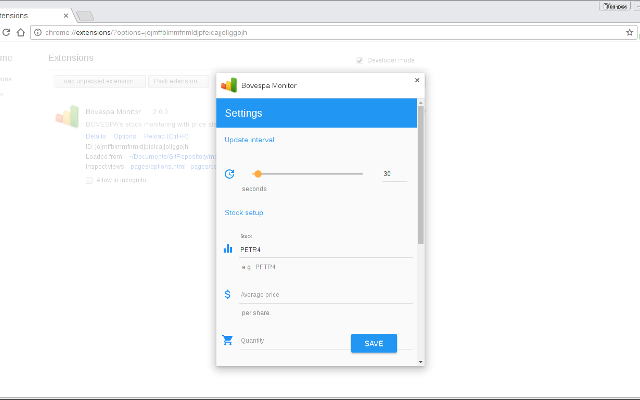The height and width of the screenshot is (400, 640).
Task: Click the Update interval heading
Action: pyautogui.click(x=249, y=140)
